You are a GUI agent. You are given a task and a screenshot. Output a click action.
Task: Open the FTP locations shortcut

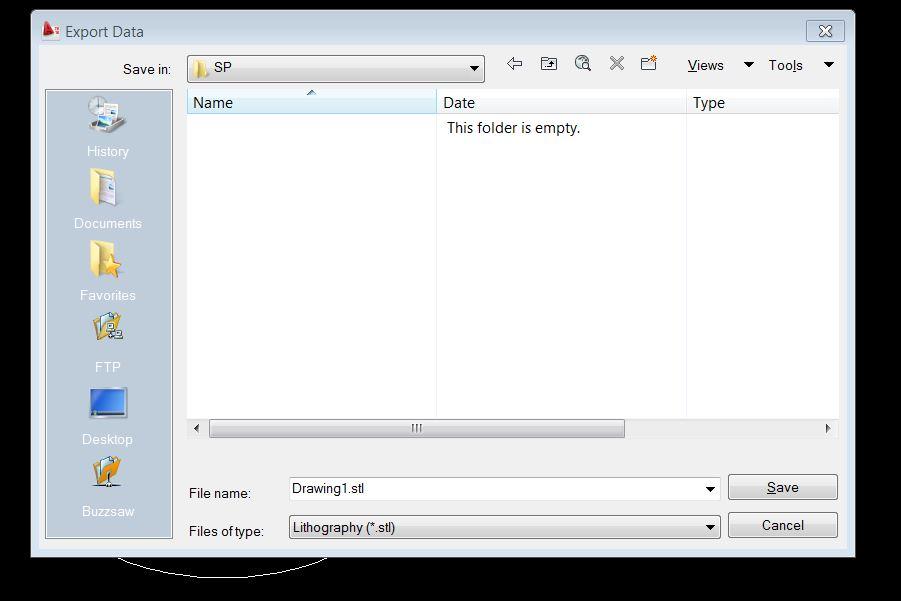[x=107, y=343]
